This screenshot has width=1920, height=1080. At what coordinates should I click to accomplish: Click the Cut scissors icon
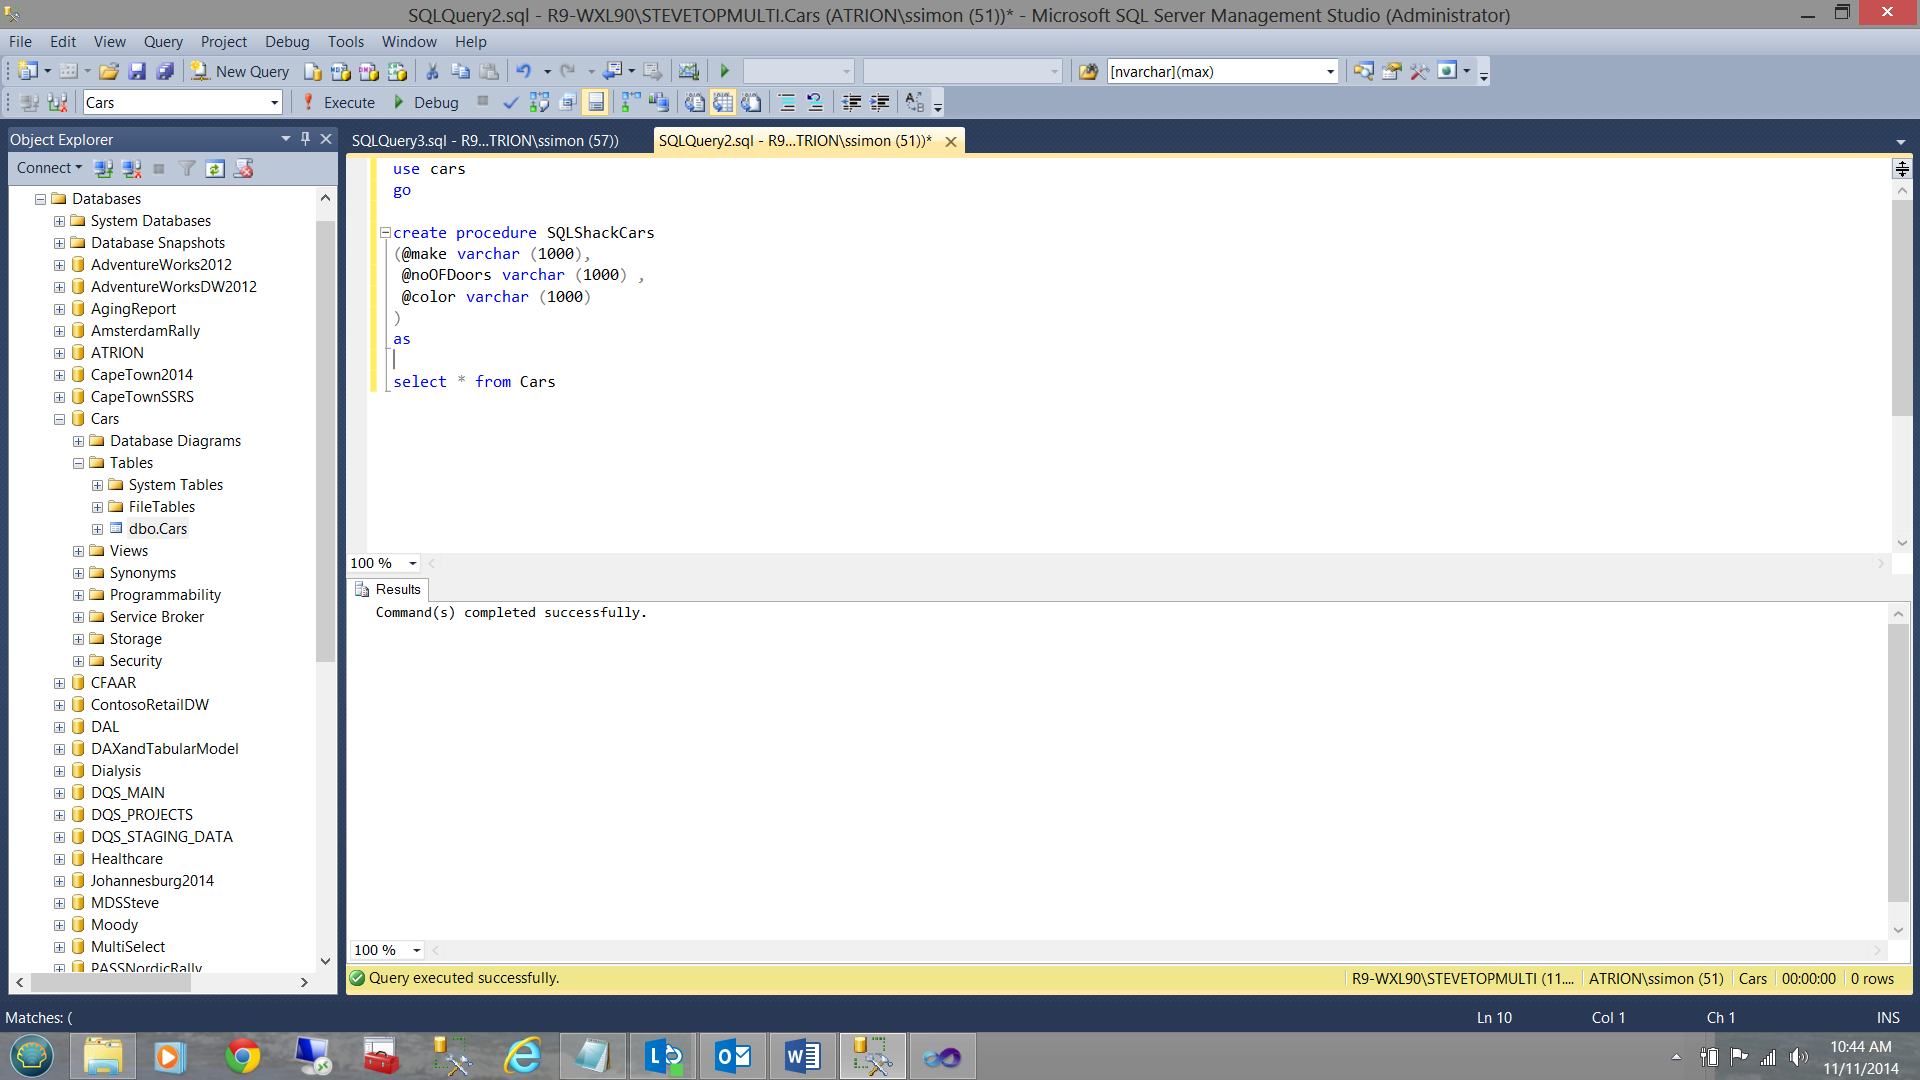[x=432, y=72]
